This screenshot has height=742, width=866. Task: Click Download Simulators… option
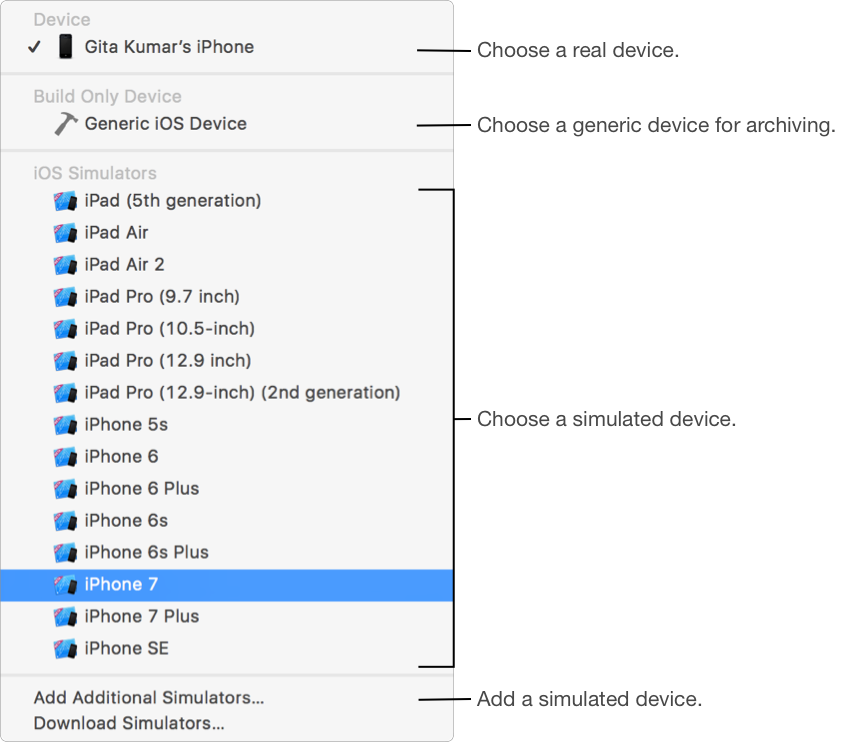pyautogui.click(x=129, y=723)
